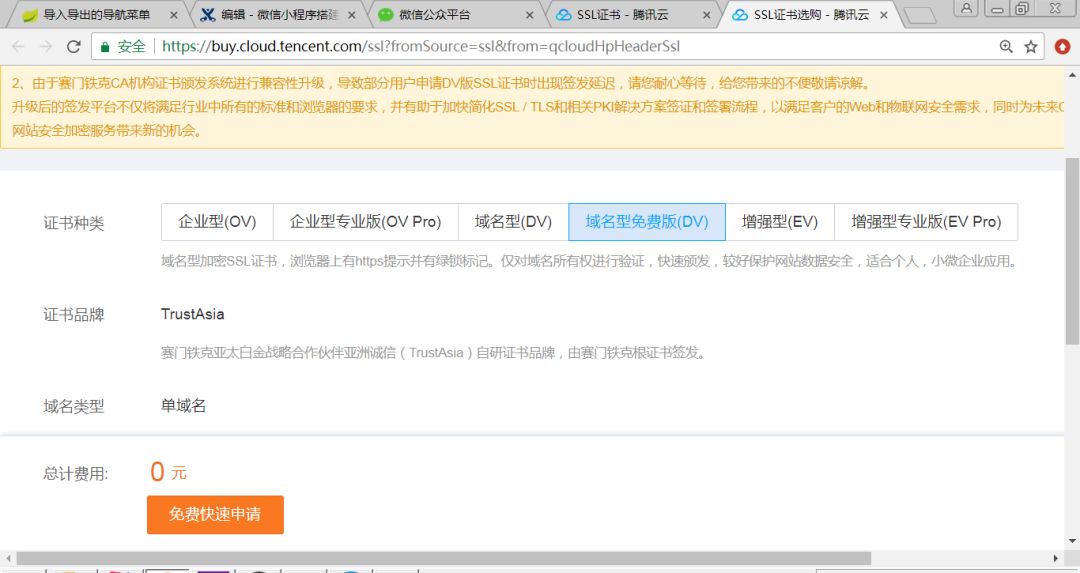The width and height of the screenshot is (1080, 573).
Task: Close the 编辑 - 微信小程序 tab
Action: [351, 14]
